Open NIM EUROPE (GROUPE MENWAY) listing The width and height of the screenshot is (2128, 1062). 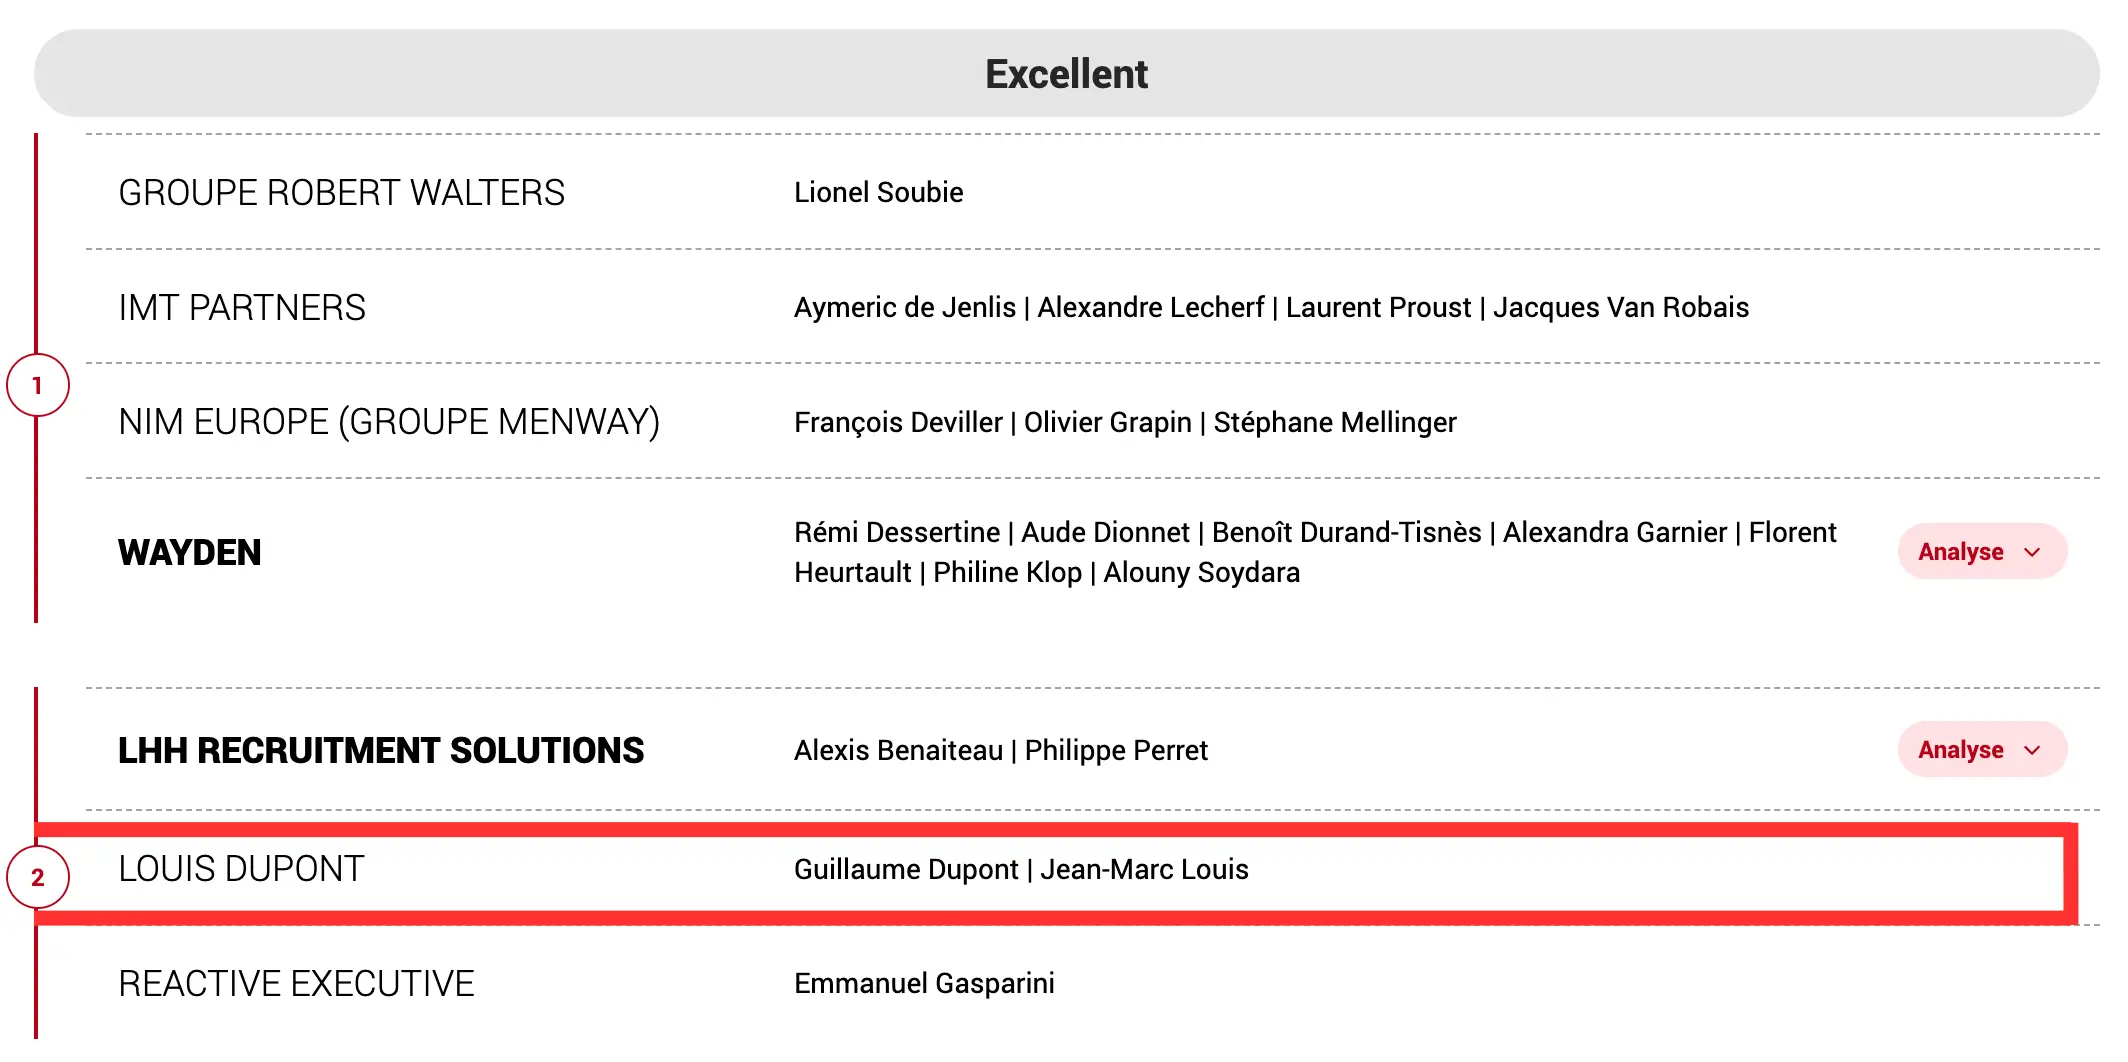(389, 422)
